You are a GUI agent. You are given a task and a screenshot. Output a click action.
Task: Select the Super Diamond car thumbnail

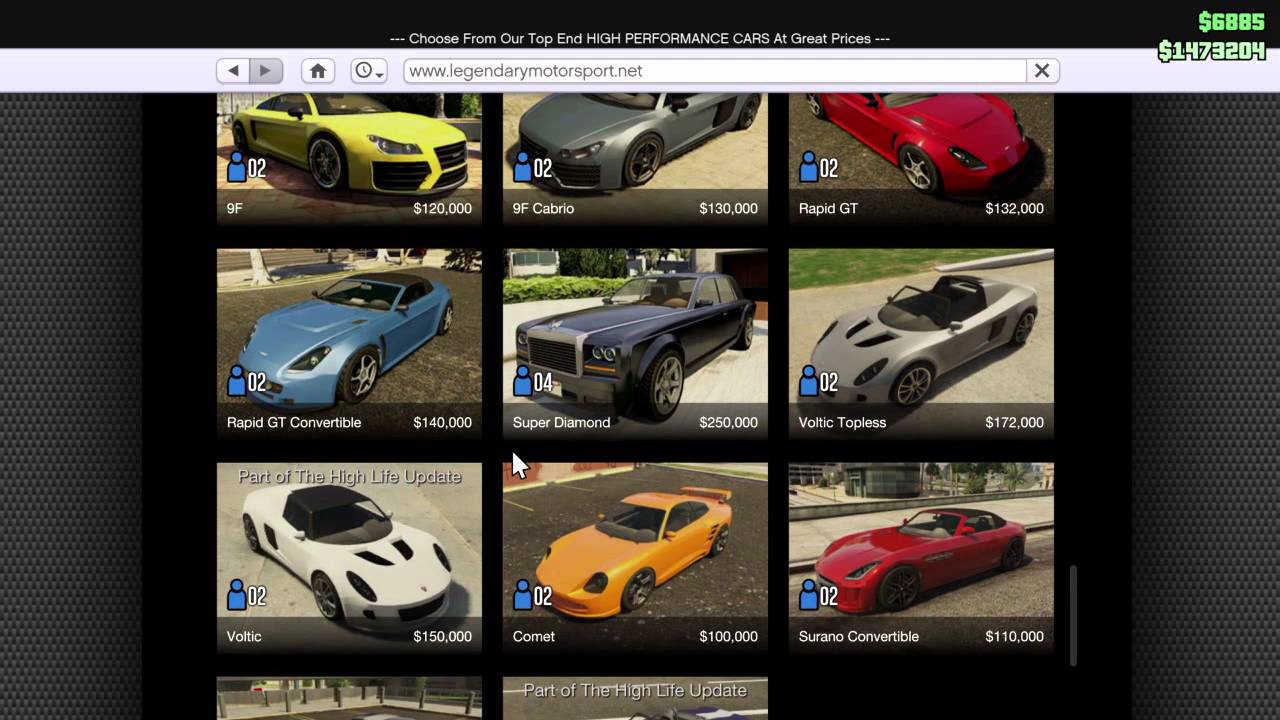635,343
